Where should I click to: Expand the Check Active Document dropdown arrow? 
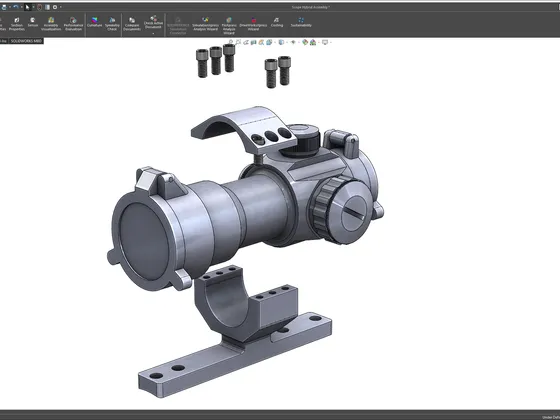[153, 33]
